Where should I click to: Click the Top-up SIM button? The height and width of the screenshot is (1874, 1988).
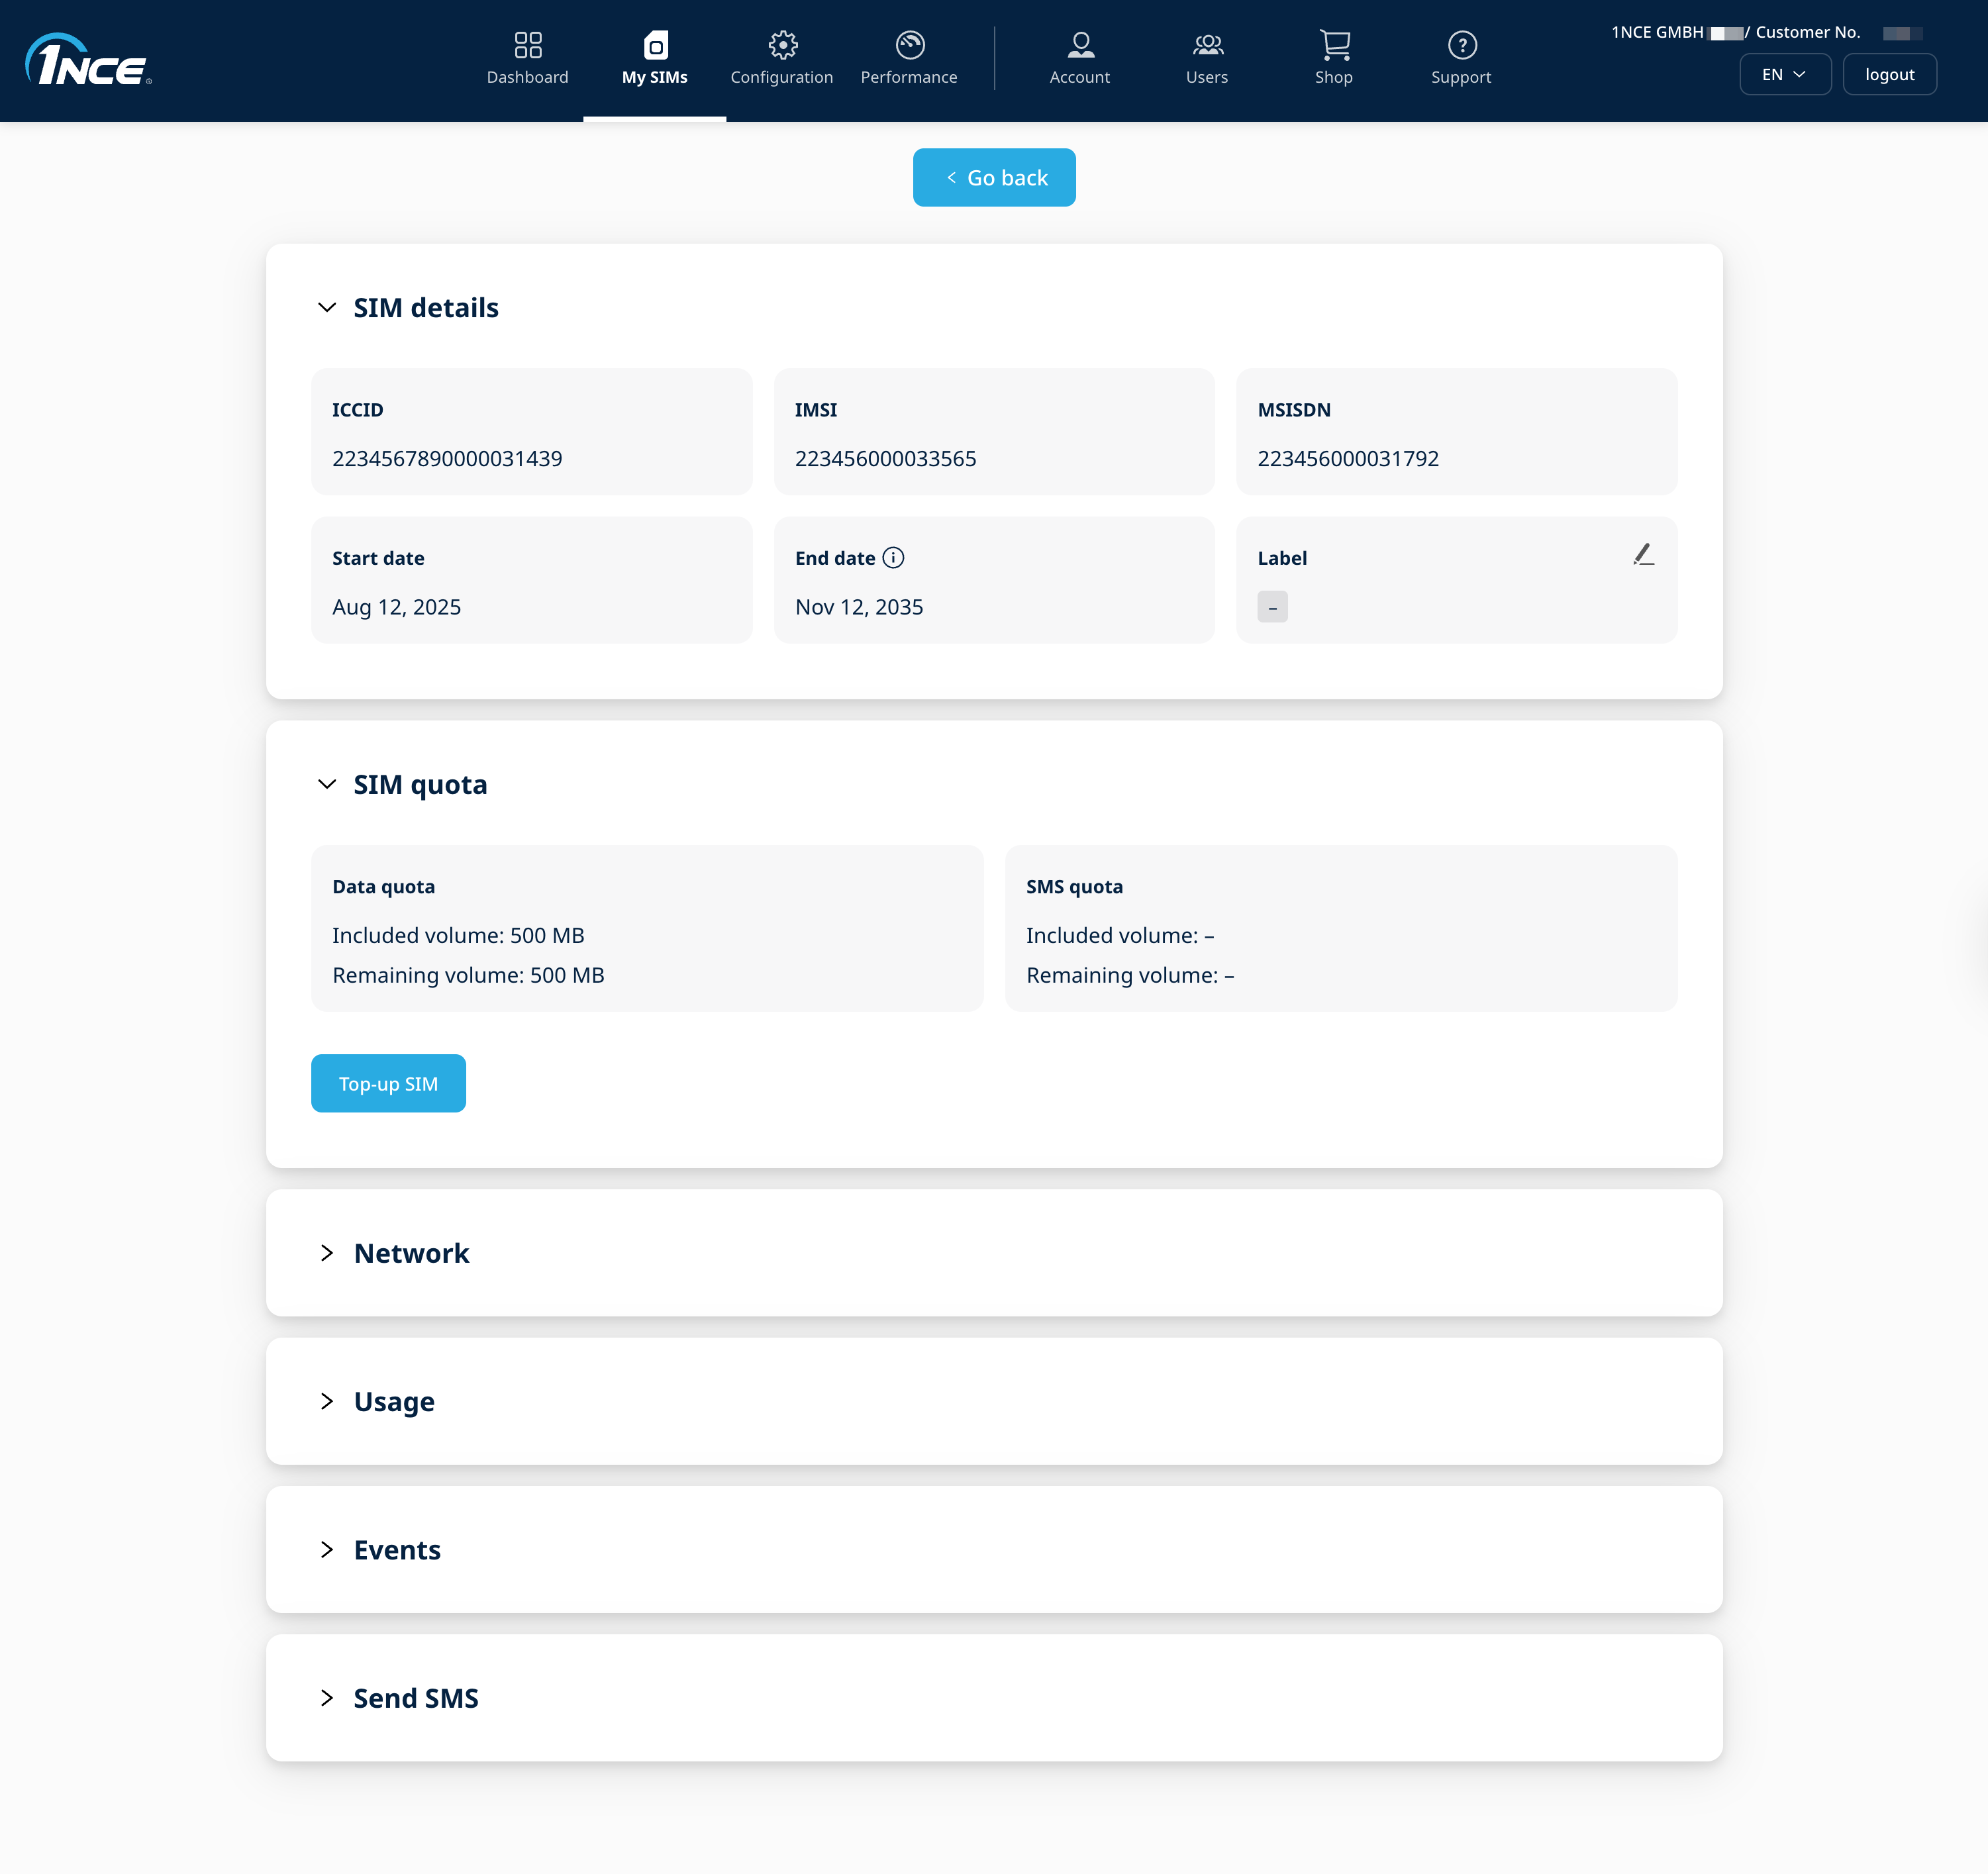[388, 1084]
